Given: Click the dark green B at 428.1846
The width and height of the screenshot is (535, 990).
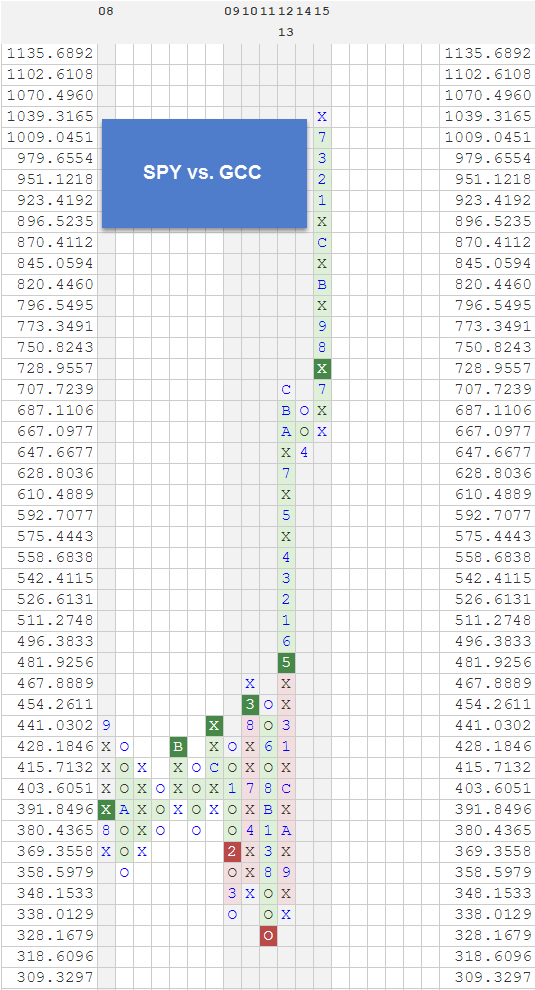Looking at the screenshot, I should tap(178, 746).
